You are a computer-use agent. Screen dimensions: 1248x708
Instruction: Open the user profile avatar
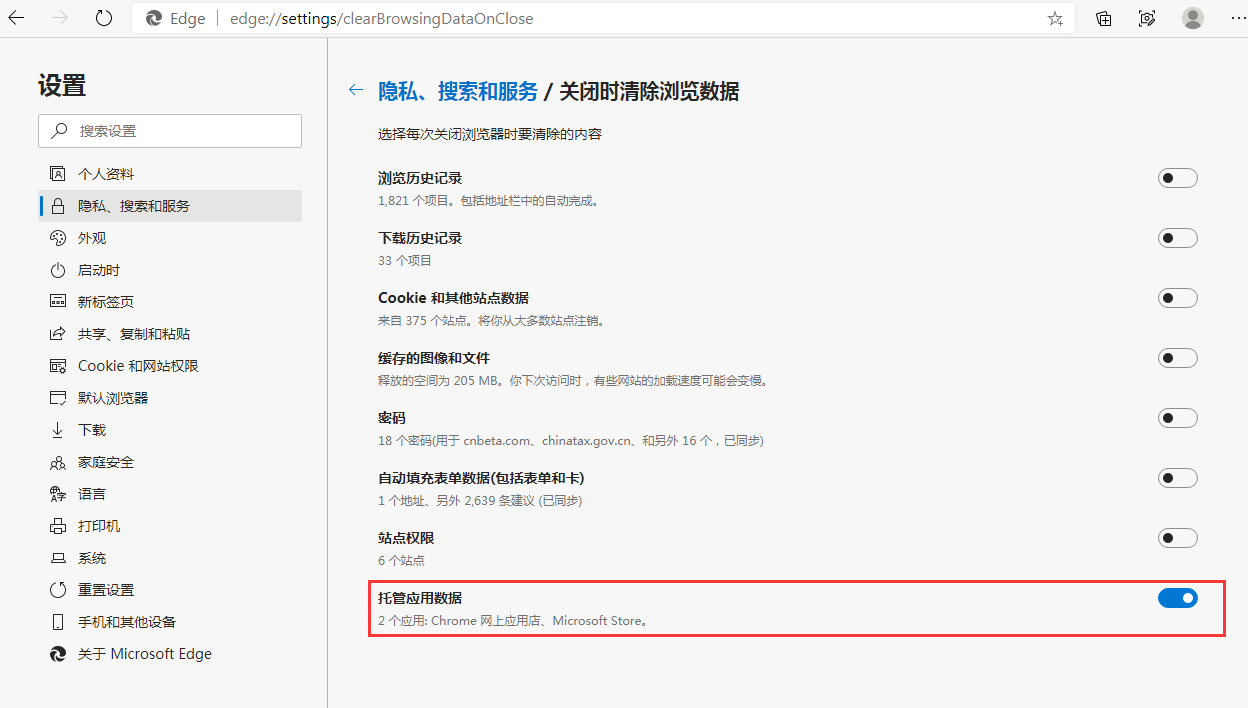[x=1192, y=18]
